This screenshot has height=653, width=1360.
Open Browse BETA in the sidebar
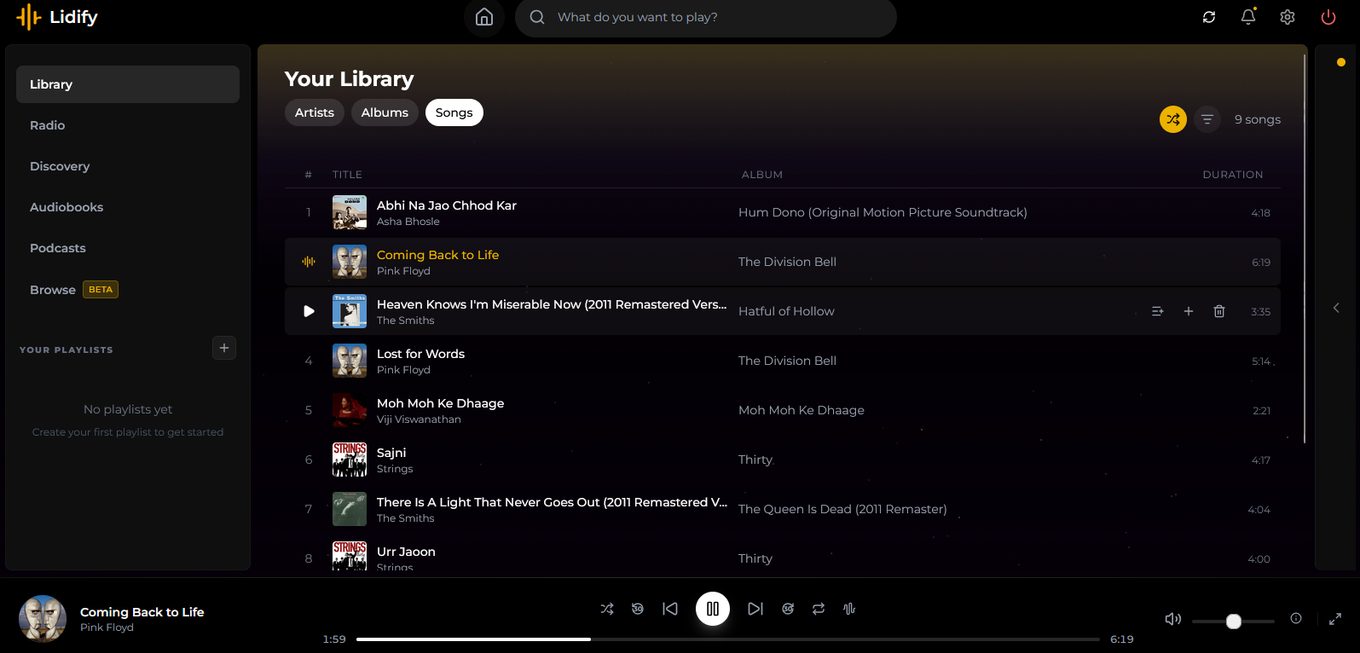pyautogui.click(x=128, y=289)
